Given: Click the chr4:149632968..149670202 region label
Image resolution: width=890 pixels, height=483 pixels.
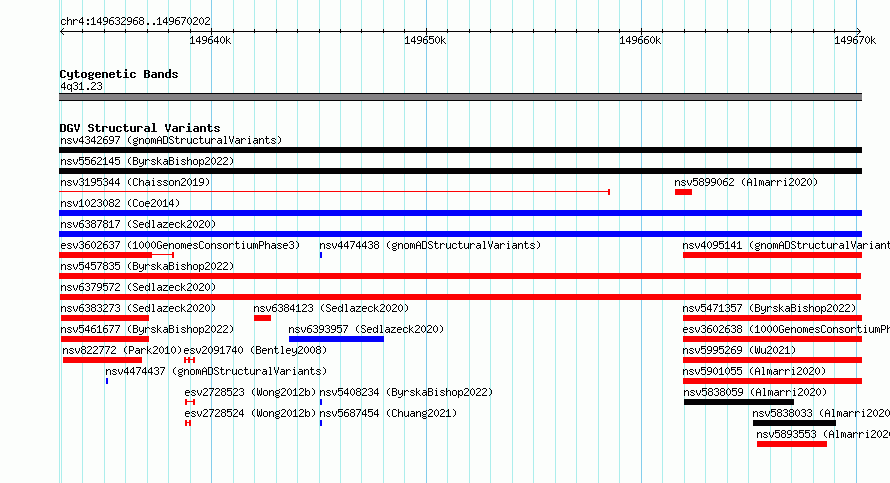Looking at the screenshot, I should (135, 21).
